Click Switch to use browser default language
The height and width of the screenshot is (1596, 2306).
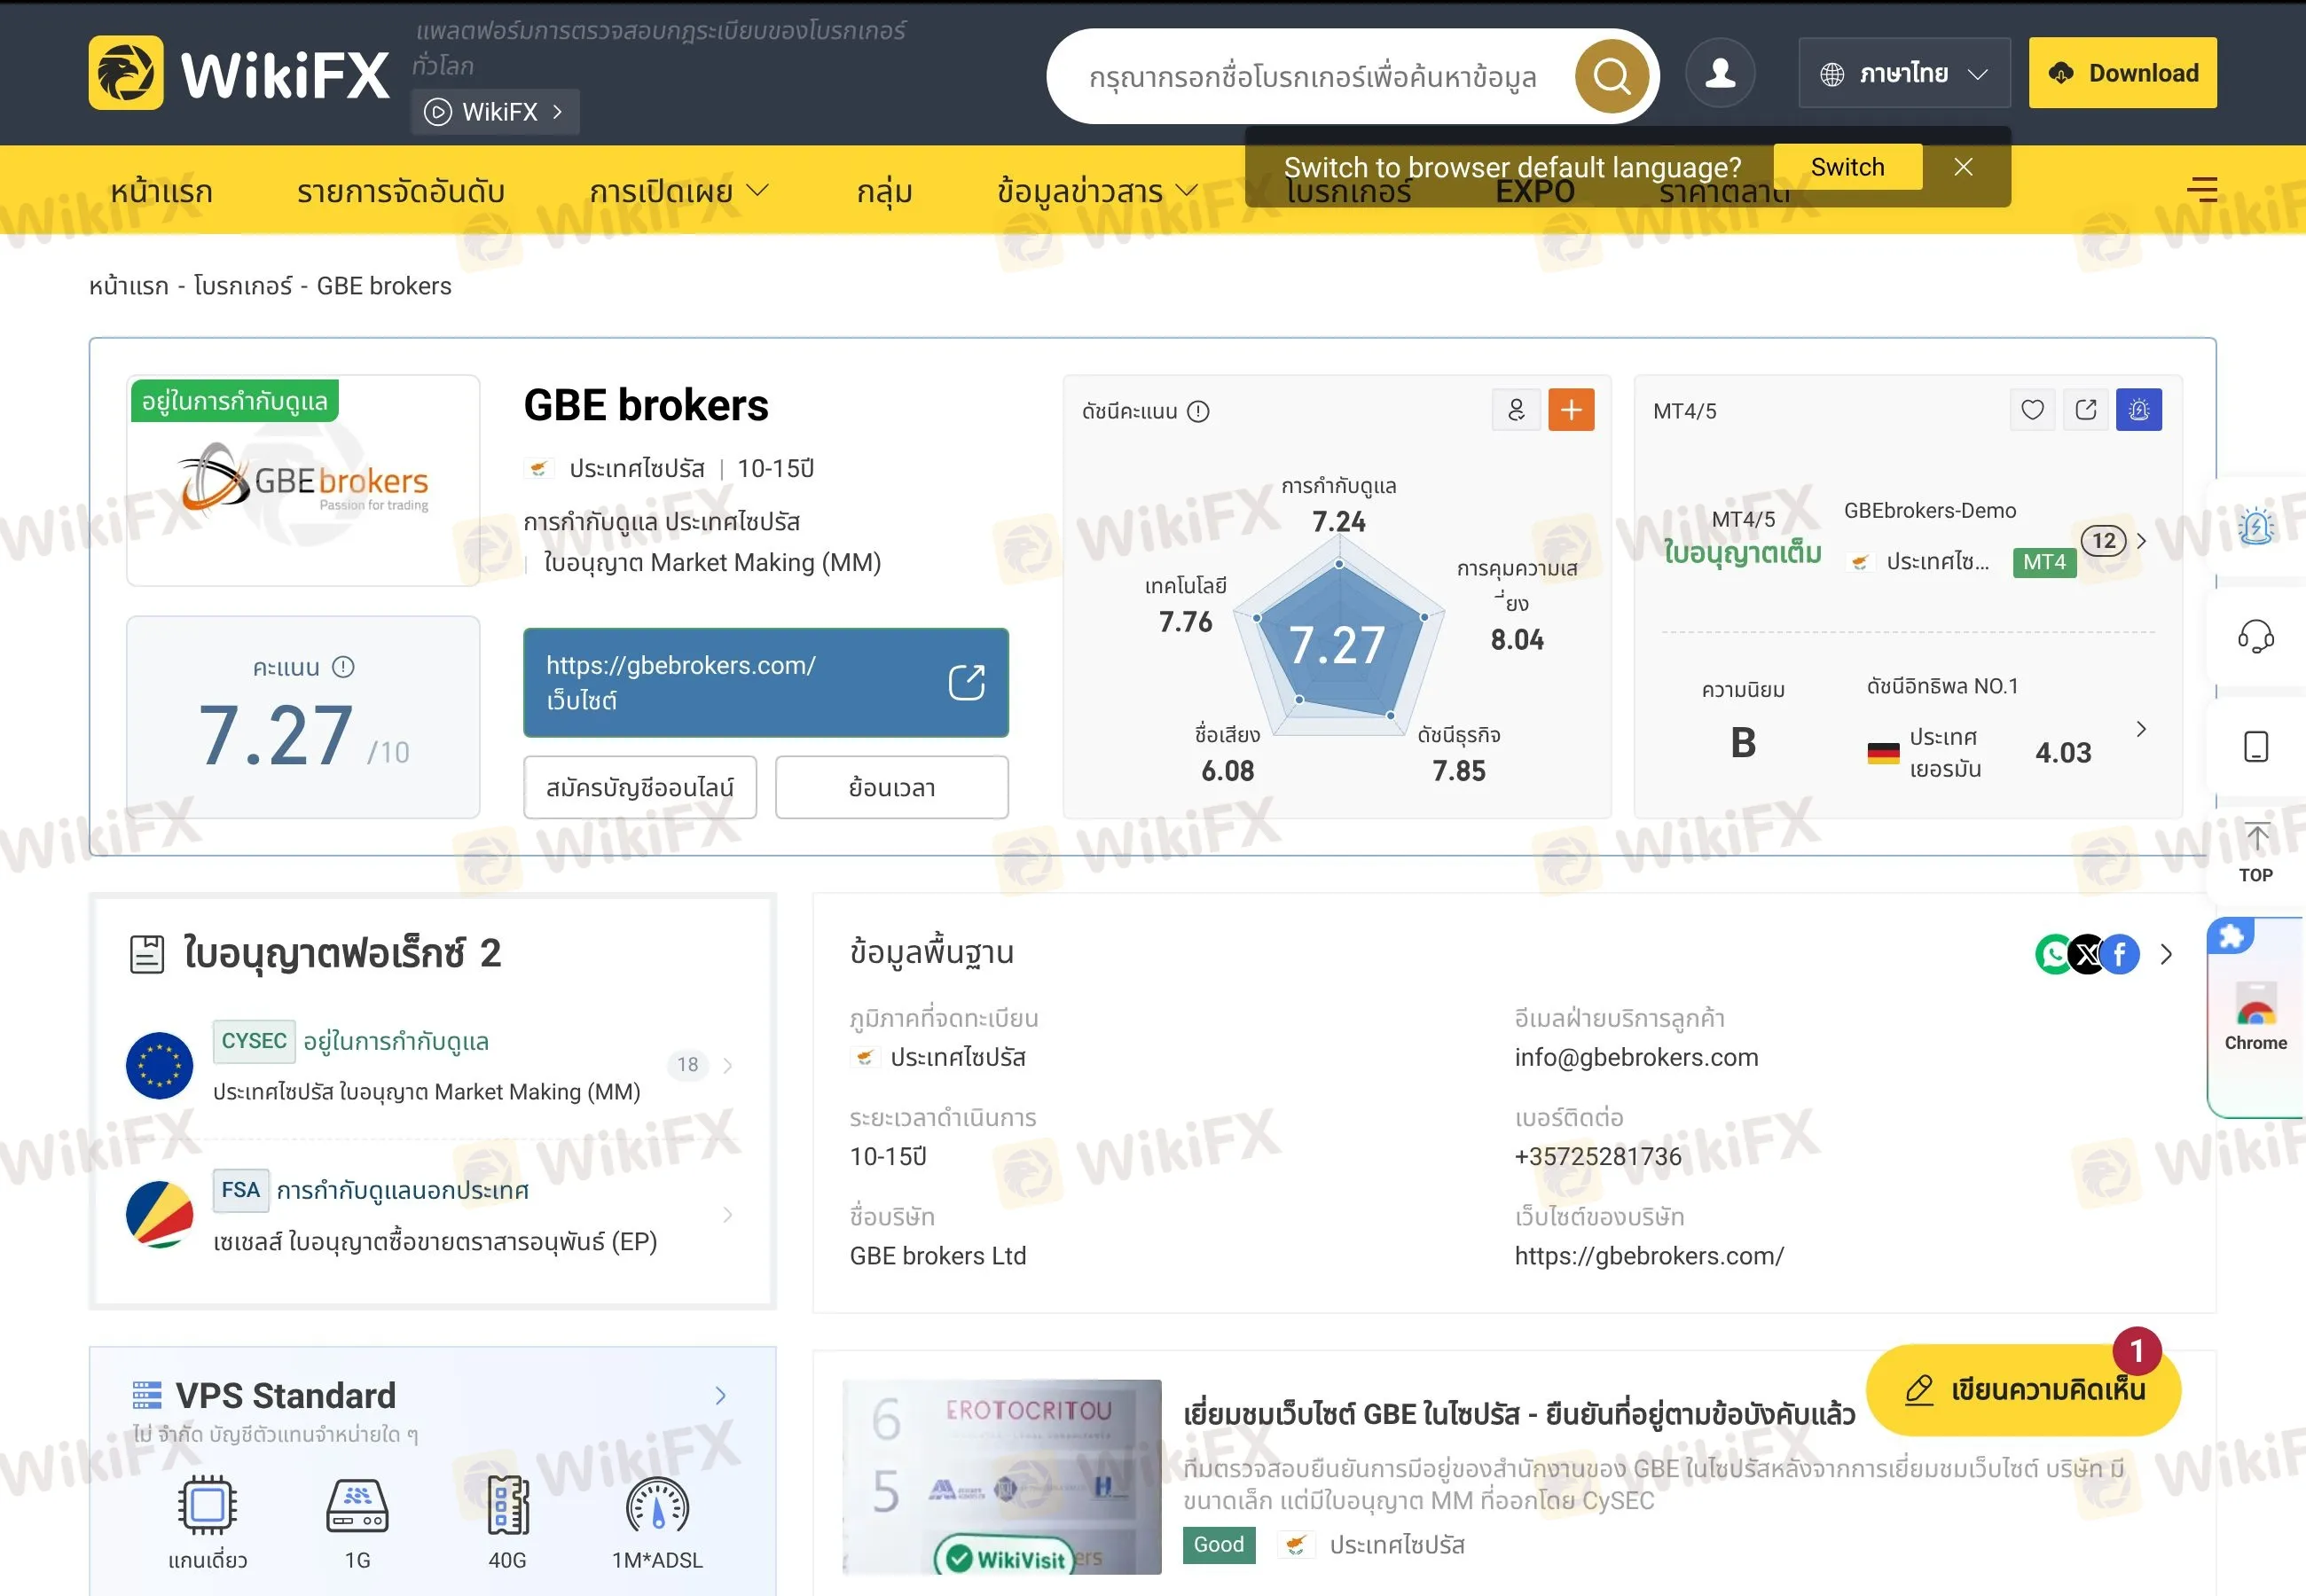tap(1847, 167)
